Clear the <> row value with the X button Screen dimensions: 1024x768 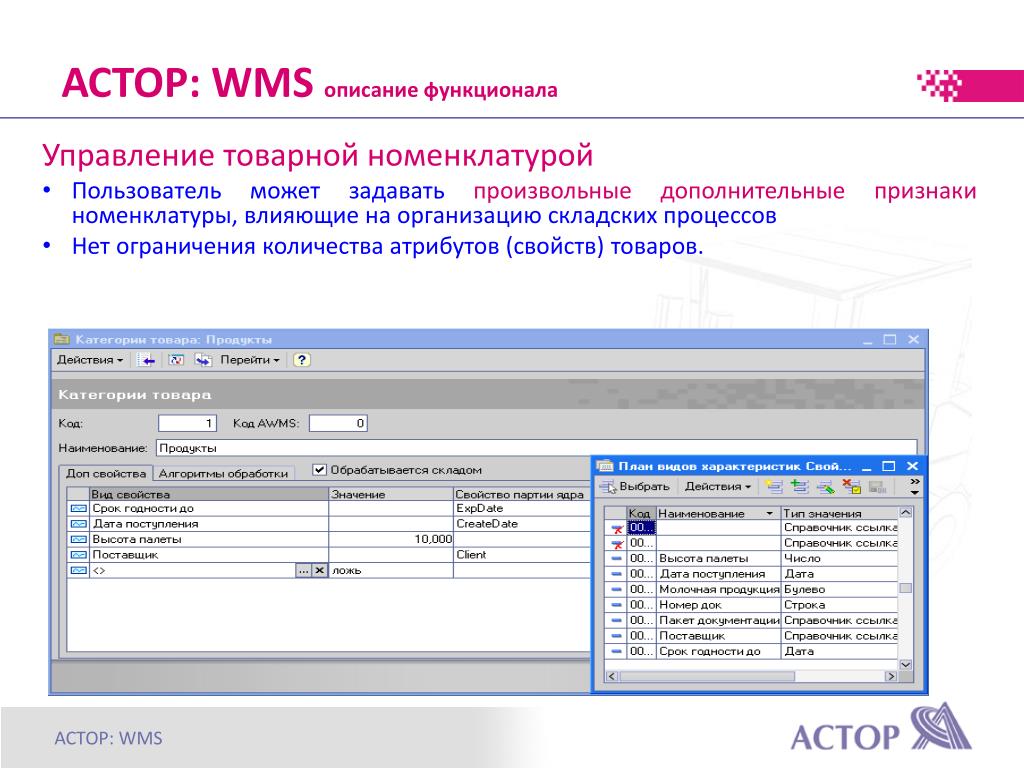[x=319, y=571]
